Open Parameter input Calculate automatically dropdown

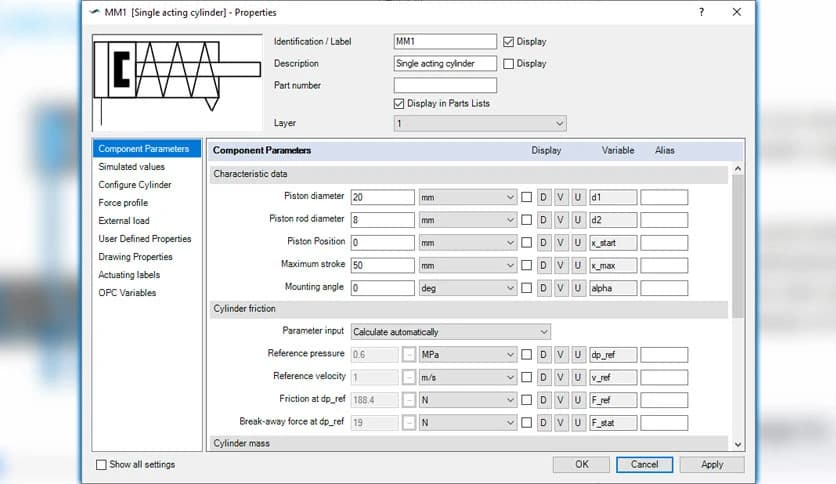point(451,332)
